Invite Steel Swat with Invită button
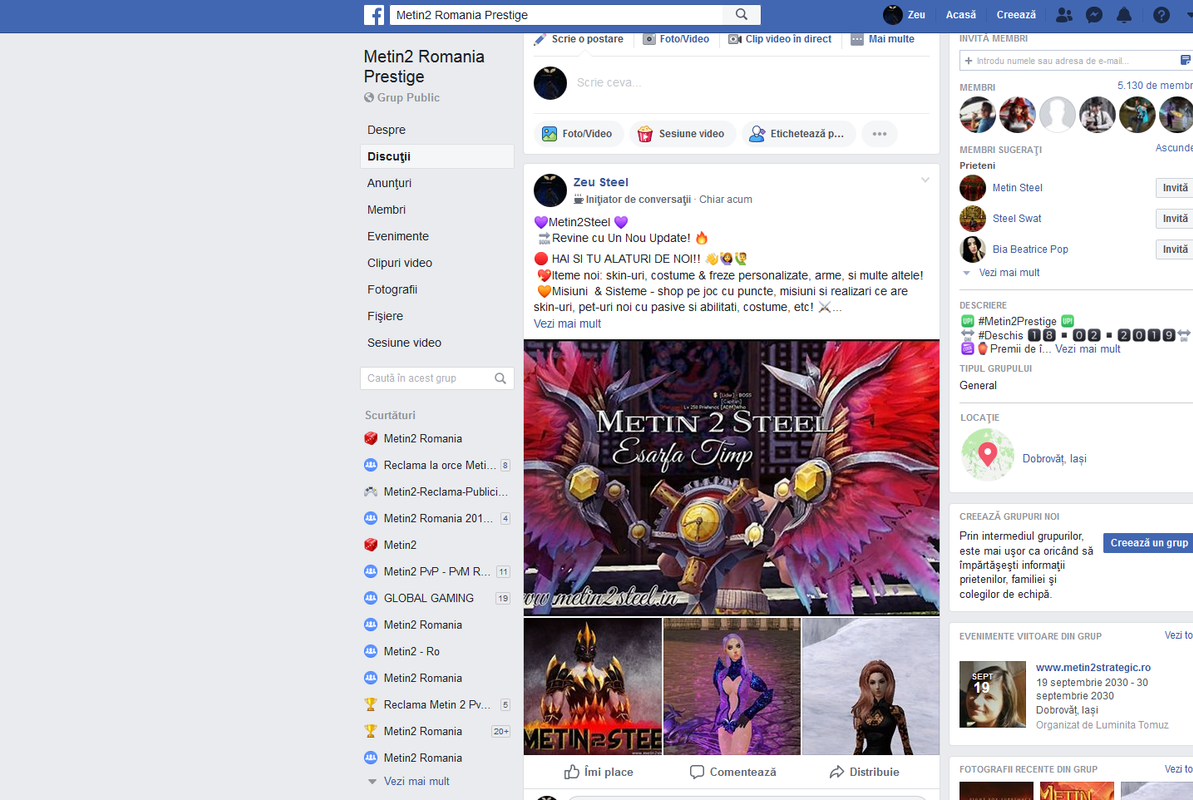1193x800 pixels. pos(1175,218)
